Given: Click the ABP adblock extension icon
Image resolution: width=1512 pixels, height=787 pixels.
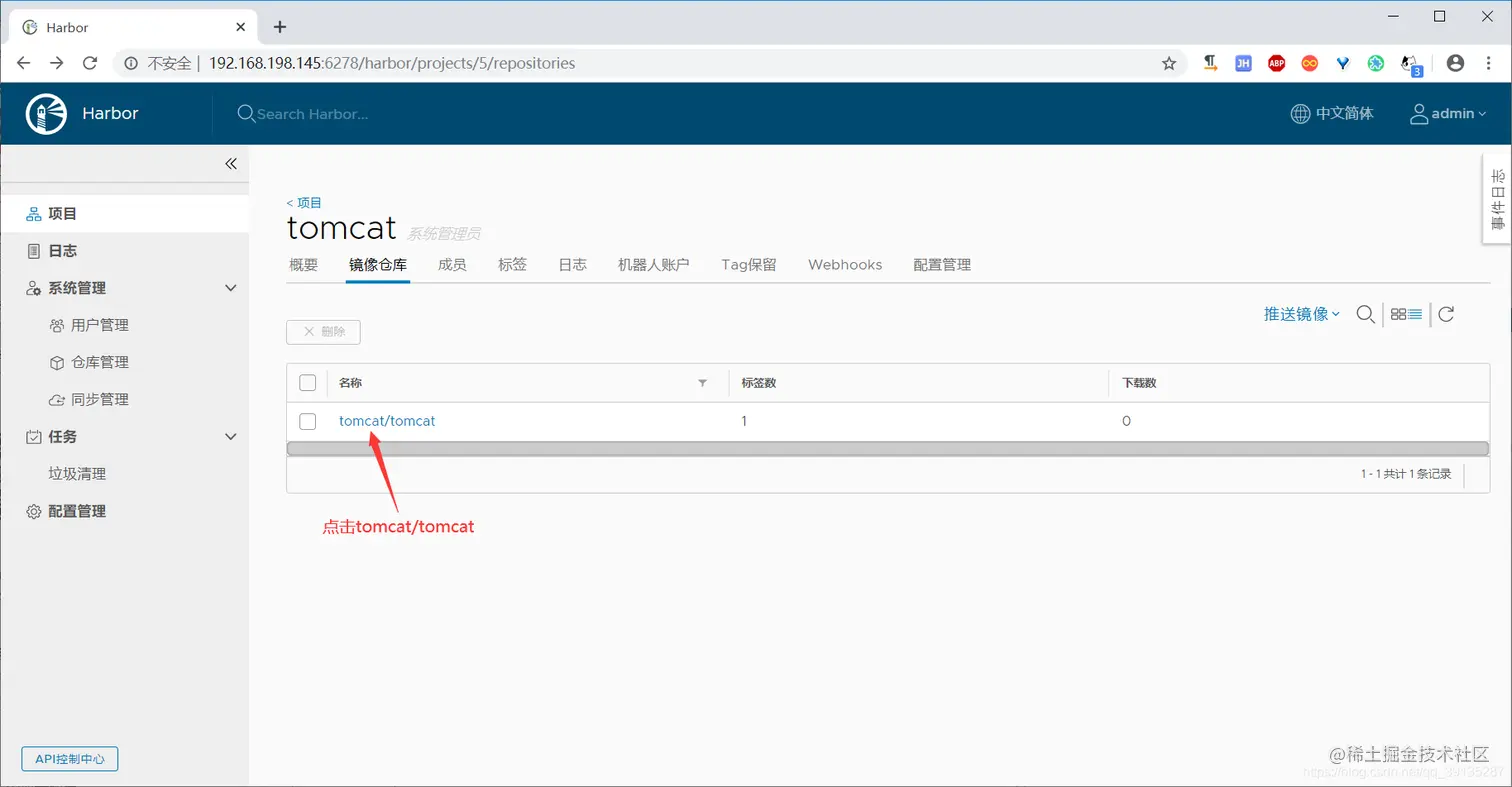Looking at the screenshot, I should pos(1276,63).
